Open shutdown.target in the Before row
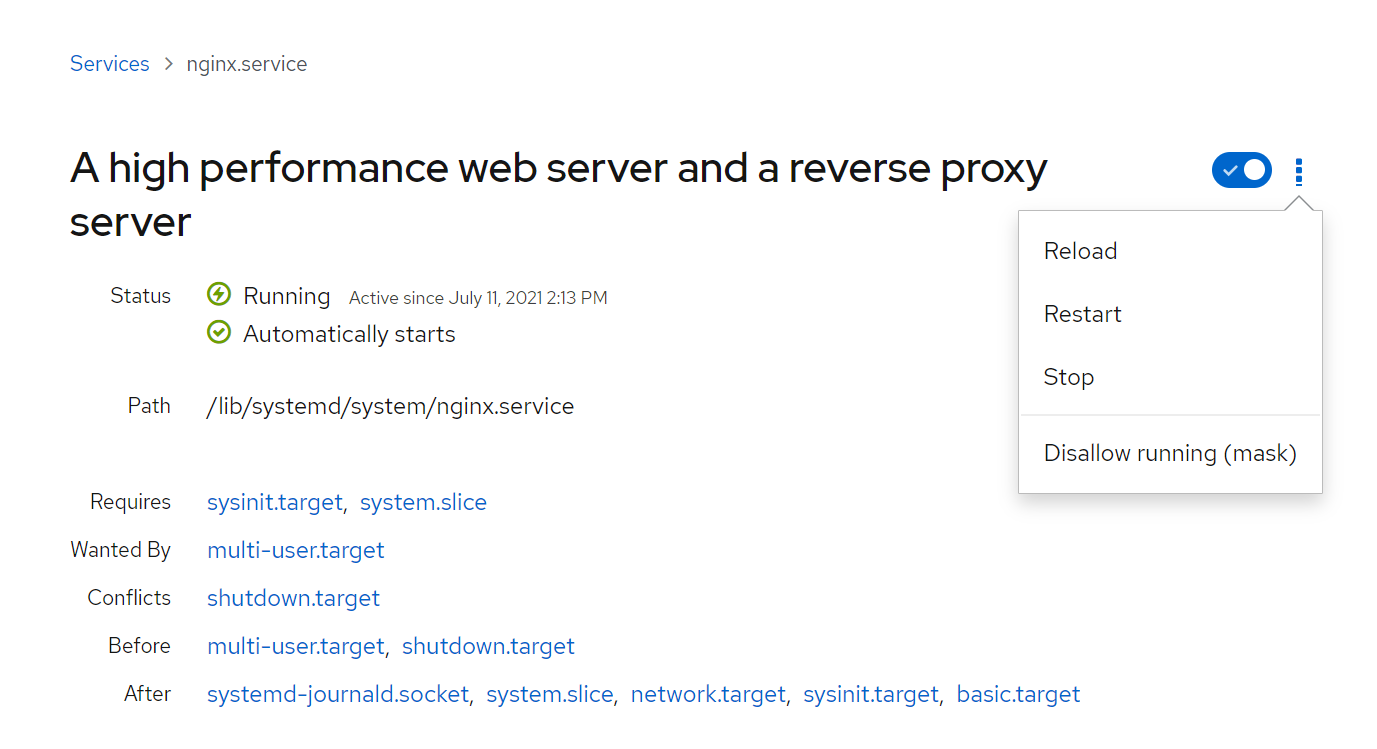This screenshot has height=749, width=1377. [488, 646]
